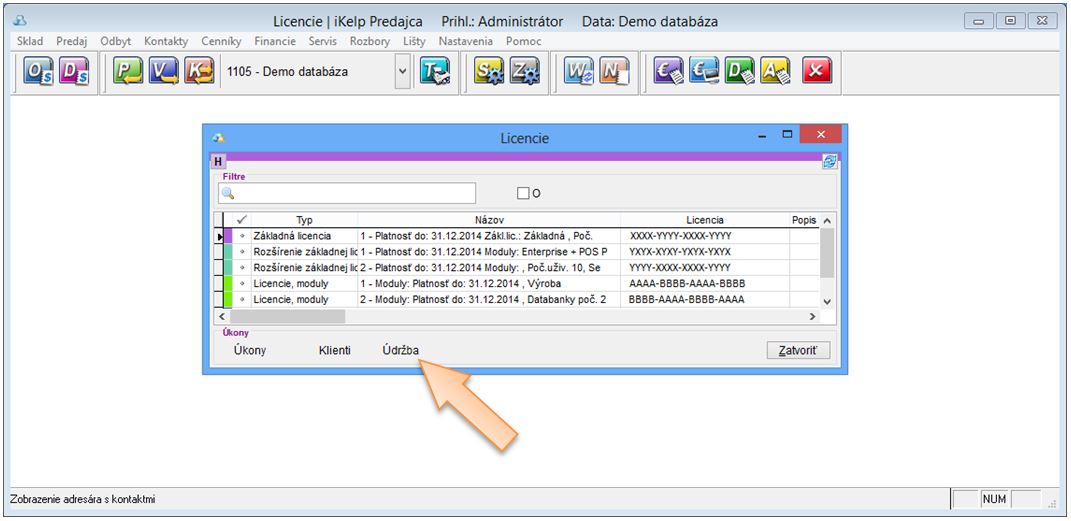
Task: Click the teal 'T' toolbar icon
Action: [435, 73]
